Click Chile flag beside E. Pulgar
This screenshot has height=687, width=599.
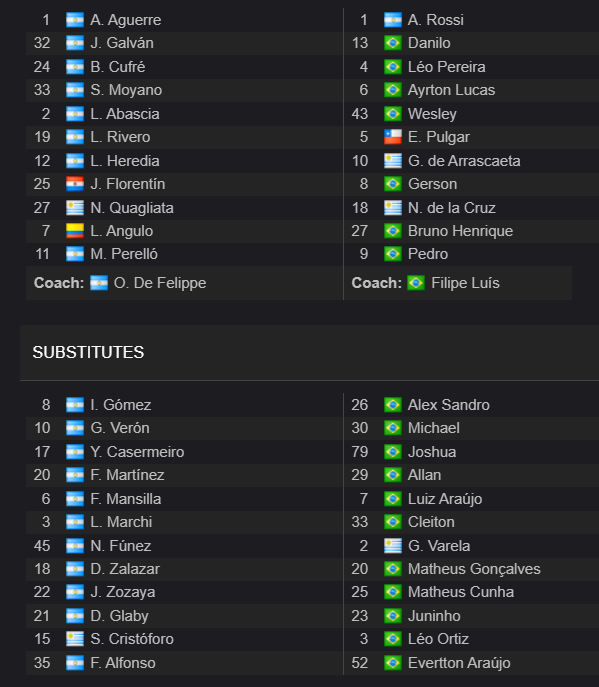tap(393, 137)
